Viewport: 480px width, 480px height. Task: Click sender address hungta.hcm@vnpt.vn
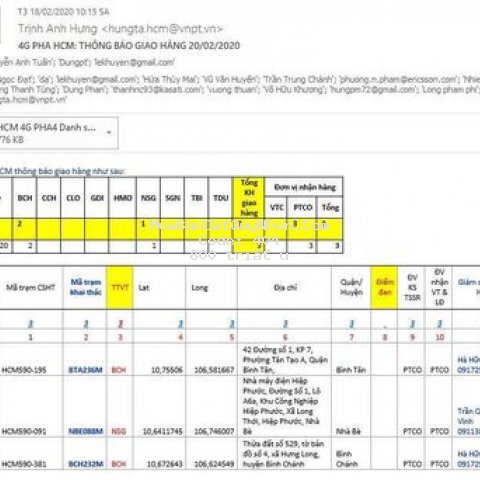click(x=162, y=29)
